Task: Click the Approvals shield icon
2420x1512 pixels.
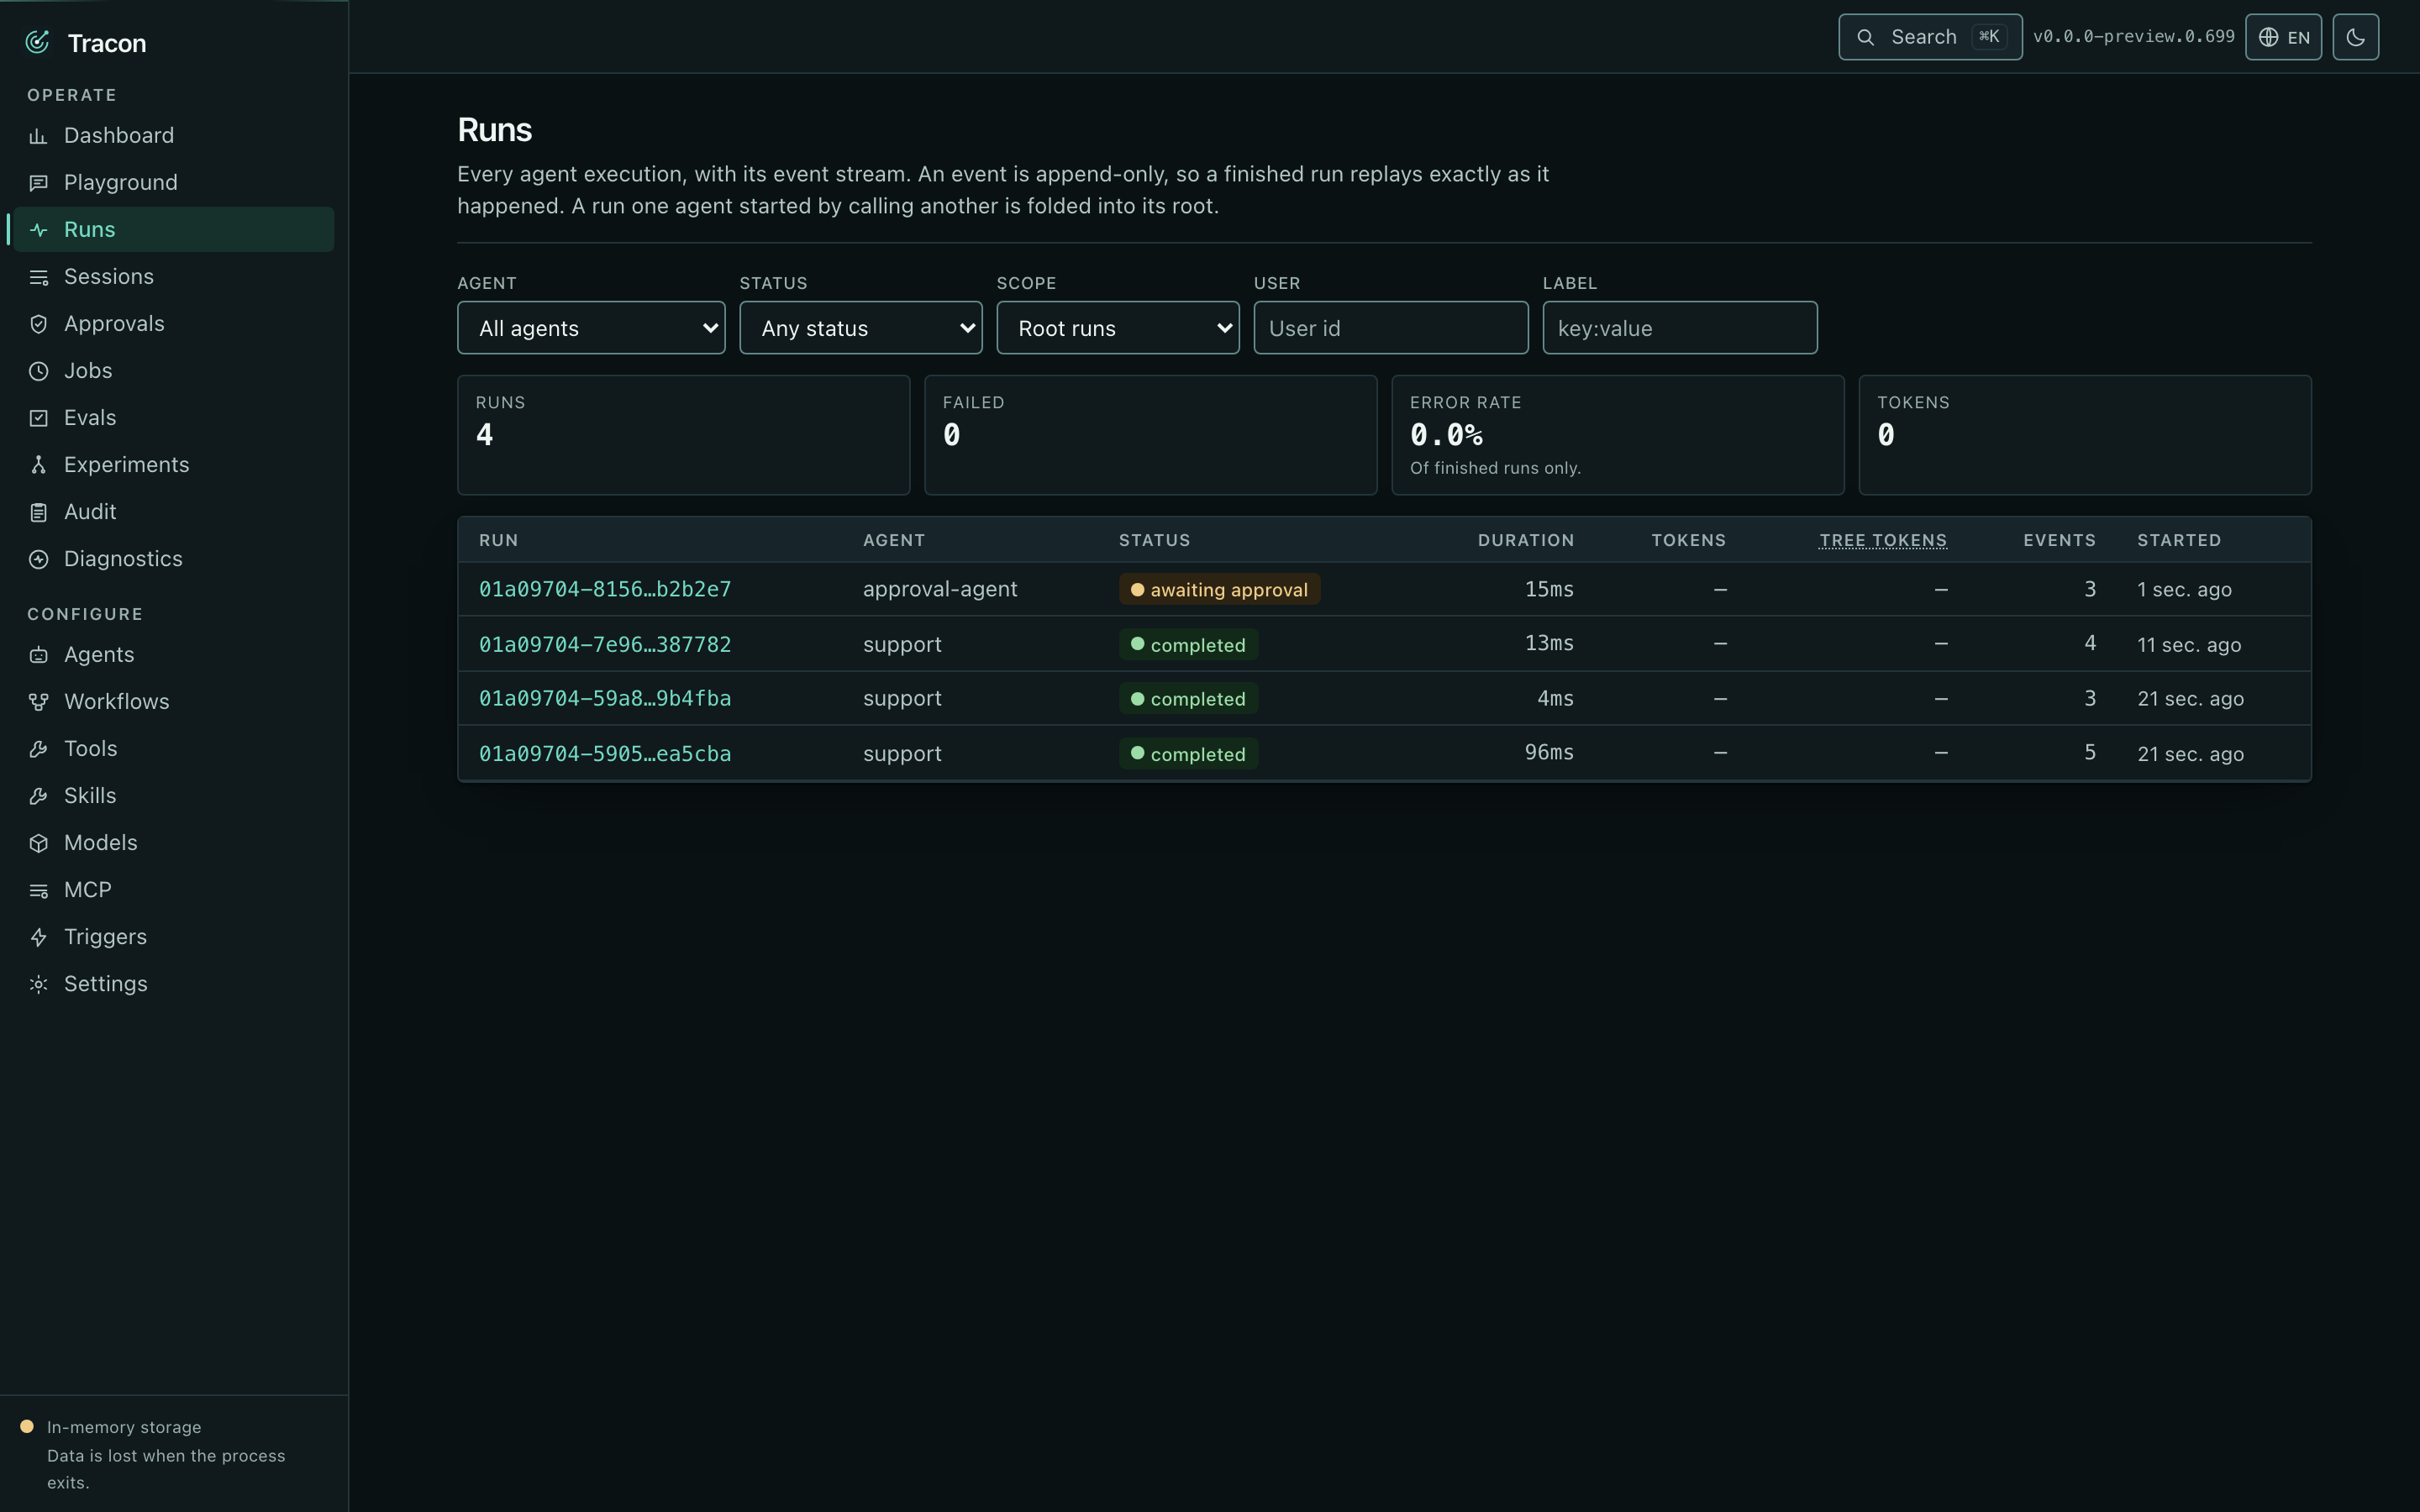Action: pos(38,324)
